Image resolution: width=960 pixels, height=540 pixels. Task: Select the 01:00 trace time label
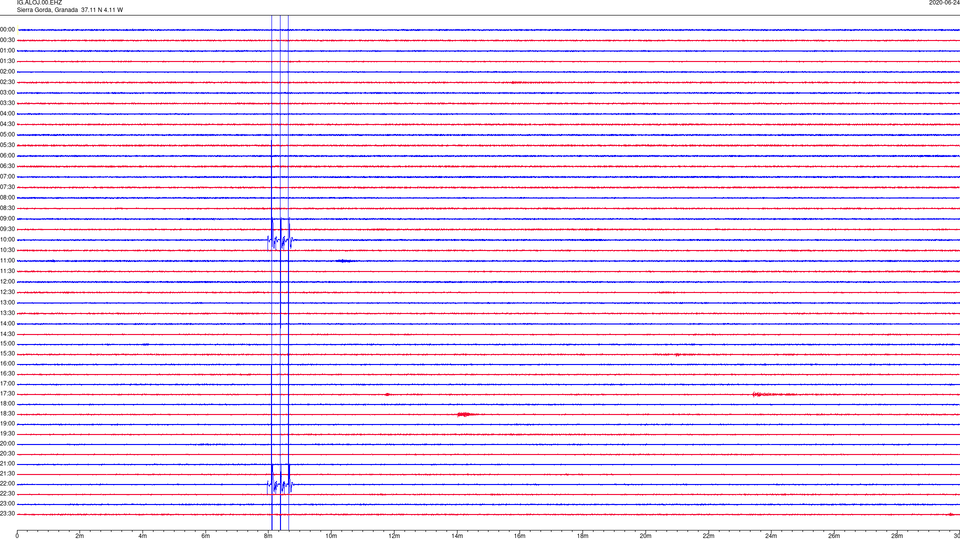click(8, 51)
